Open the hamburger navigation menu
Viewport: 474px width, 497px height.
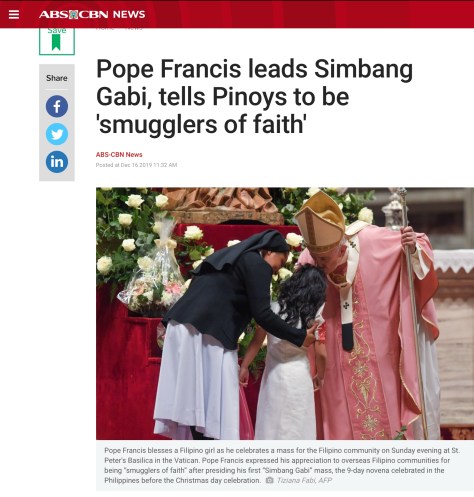[14, 14]
